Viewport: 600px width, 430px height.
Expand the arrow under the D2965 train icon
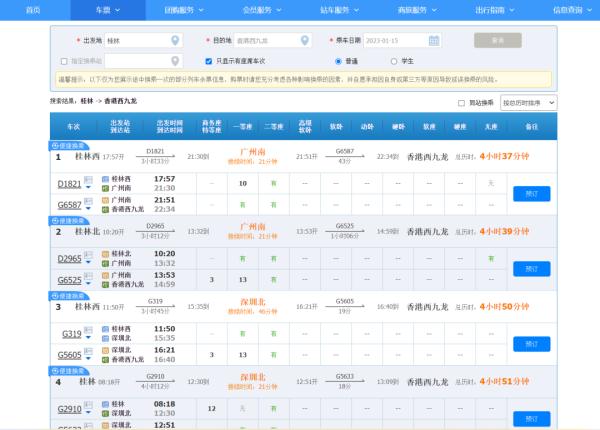coord(88,262)
